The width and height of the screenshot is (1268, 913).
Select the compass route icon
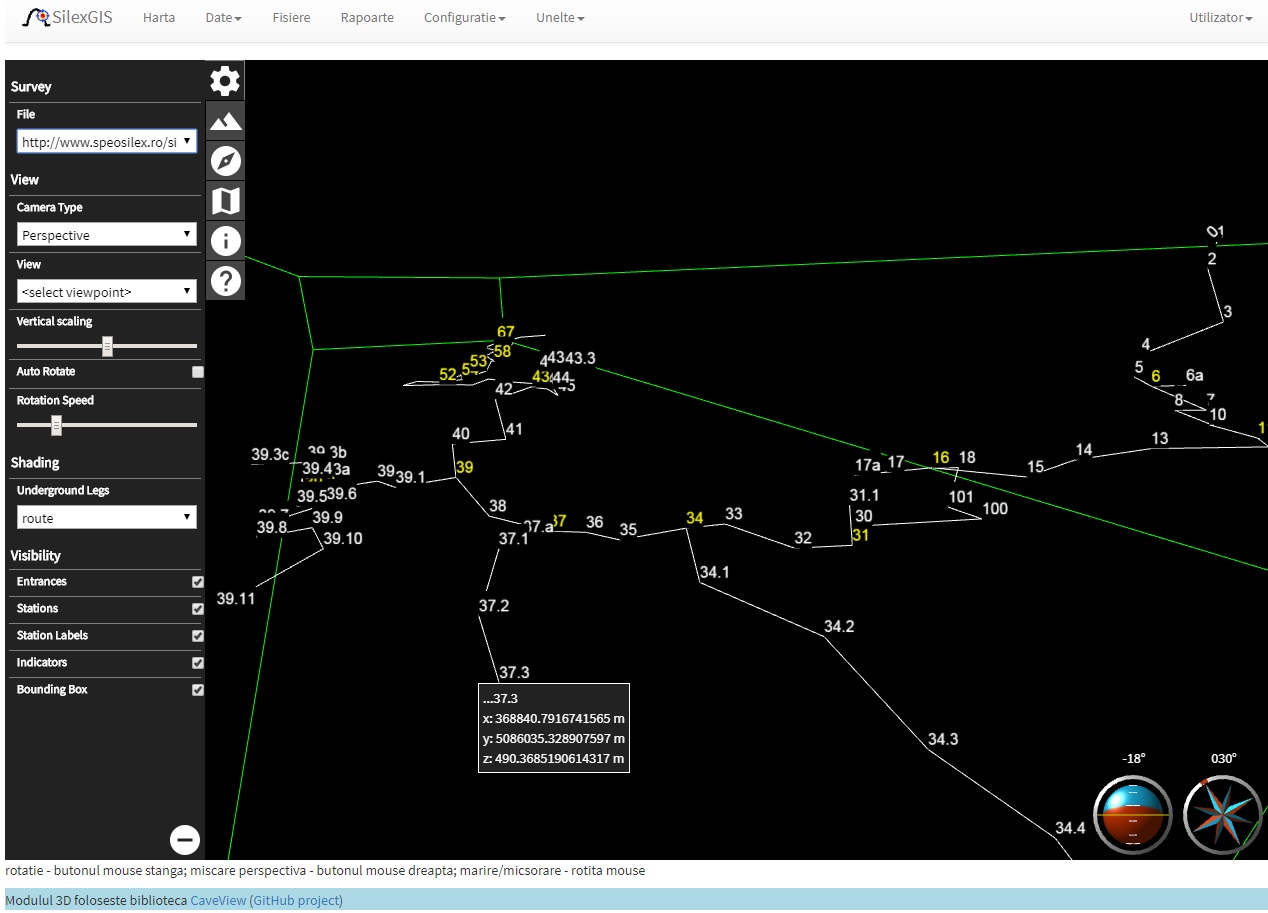(226, 161)
